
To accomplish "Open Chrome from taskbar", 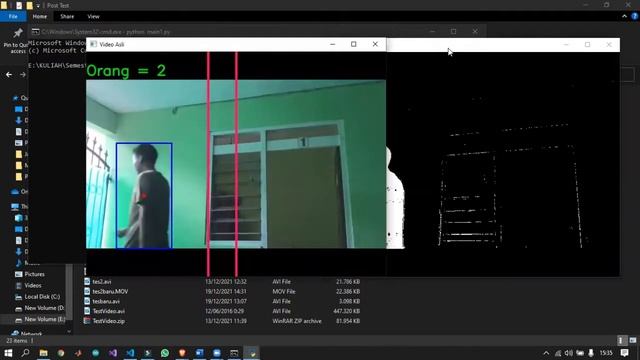I will coord(61,353).
